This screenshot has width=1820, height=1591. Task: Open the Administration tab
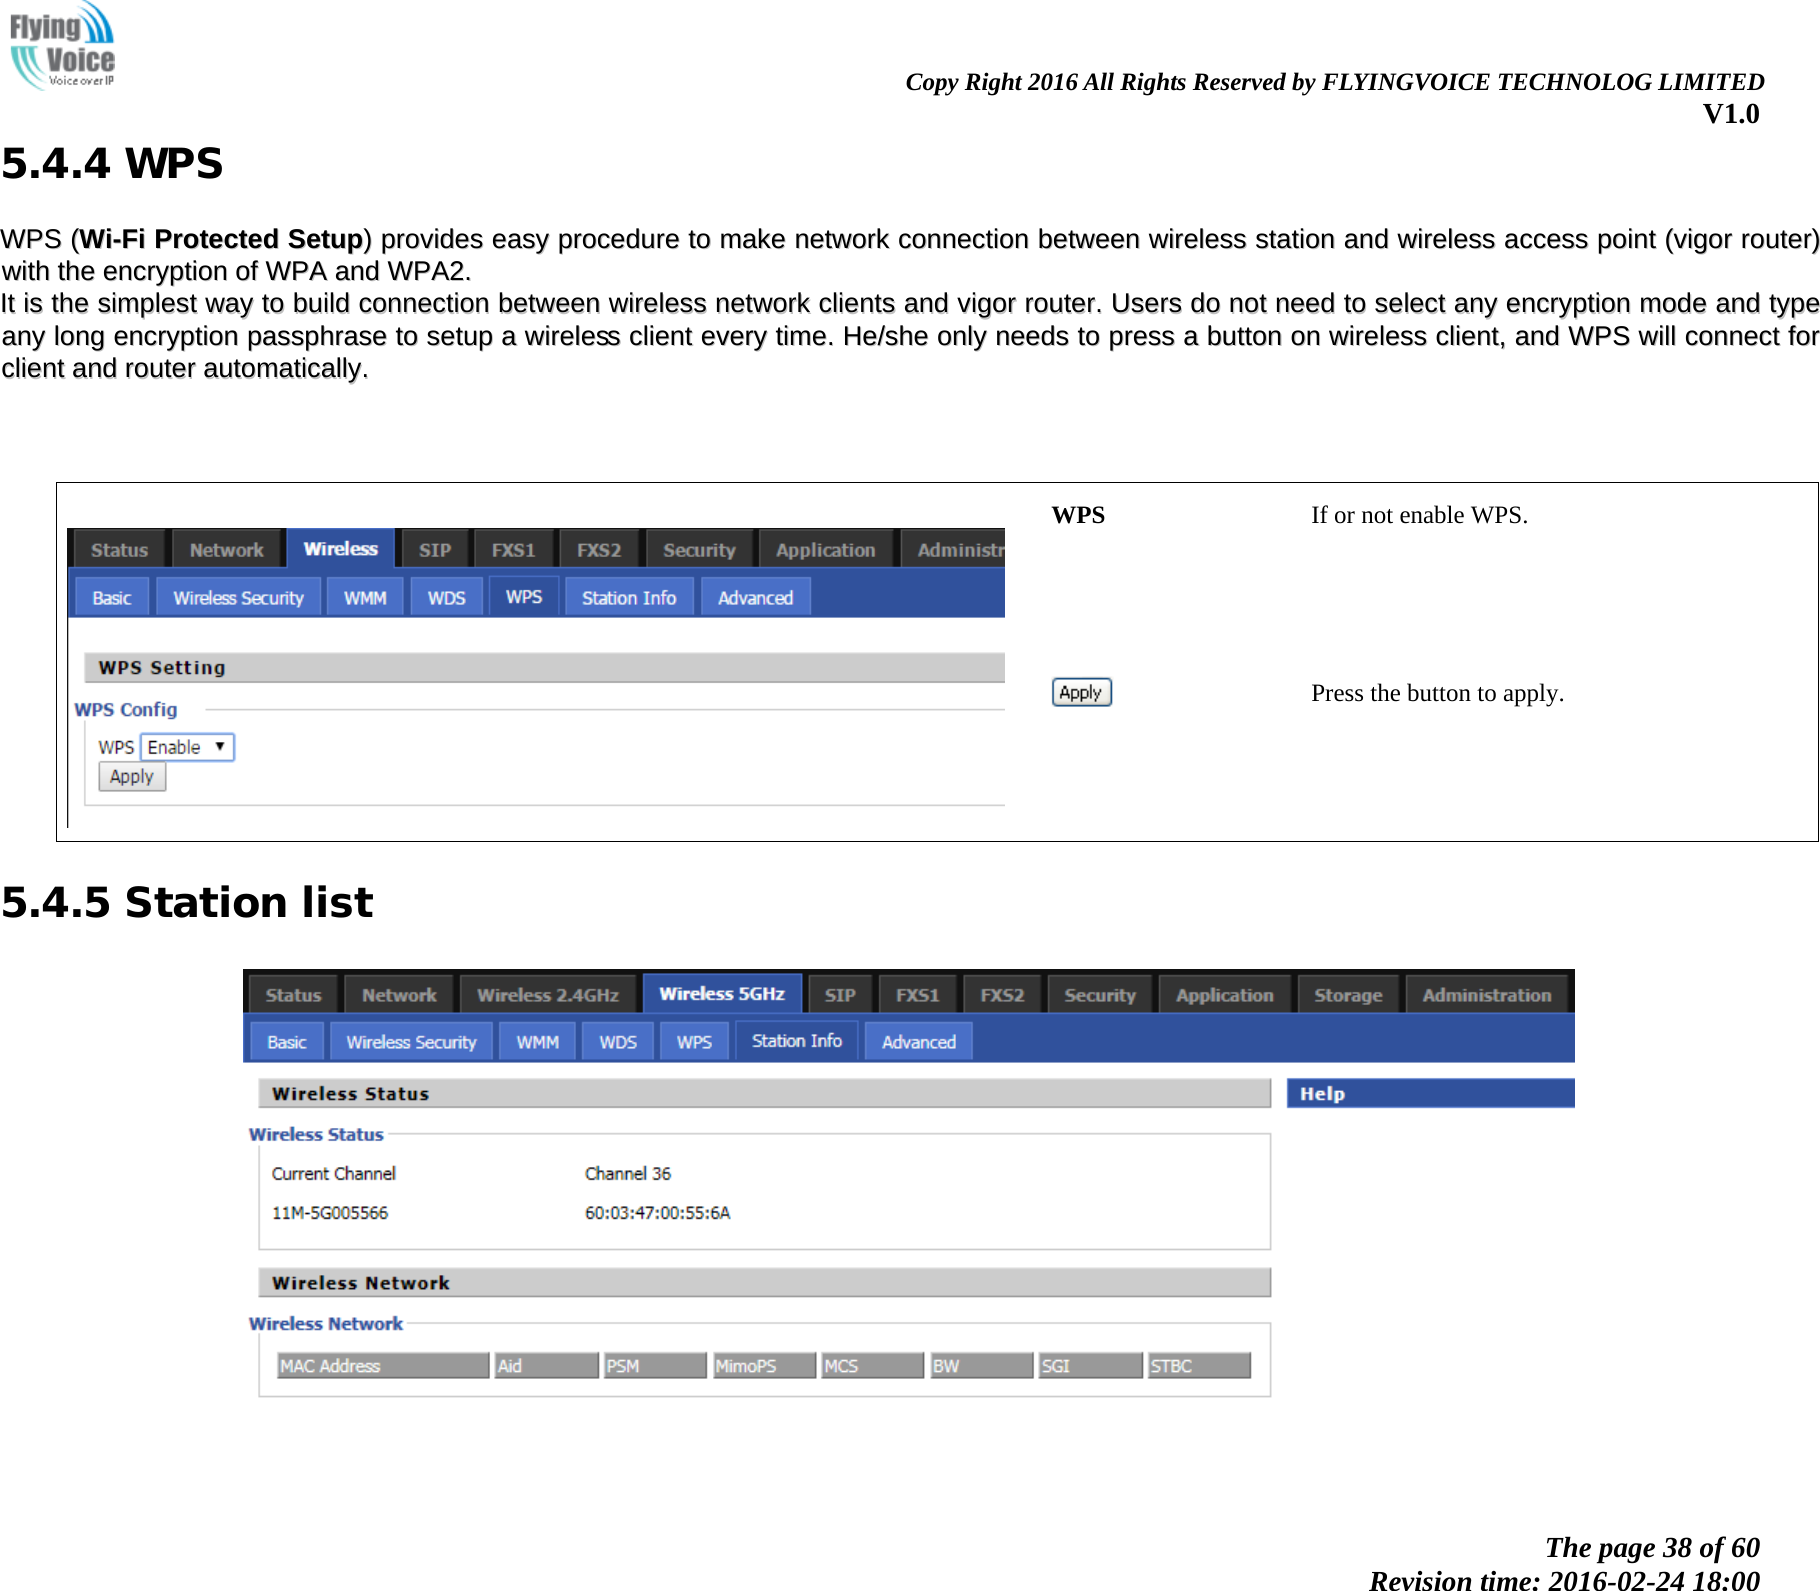1487,993
